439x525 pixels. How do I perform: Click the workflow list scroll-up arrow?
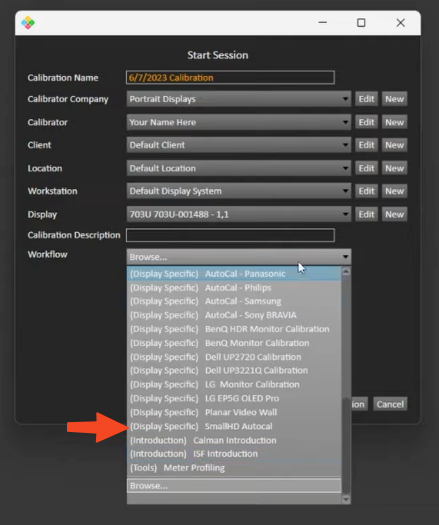pyautogui.click(x=346, y=272)
